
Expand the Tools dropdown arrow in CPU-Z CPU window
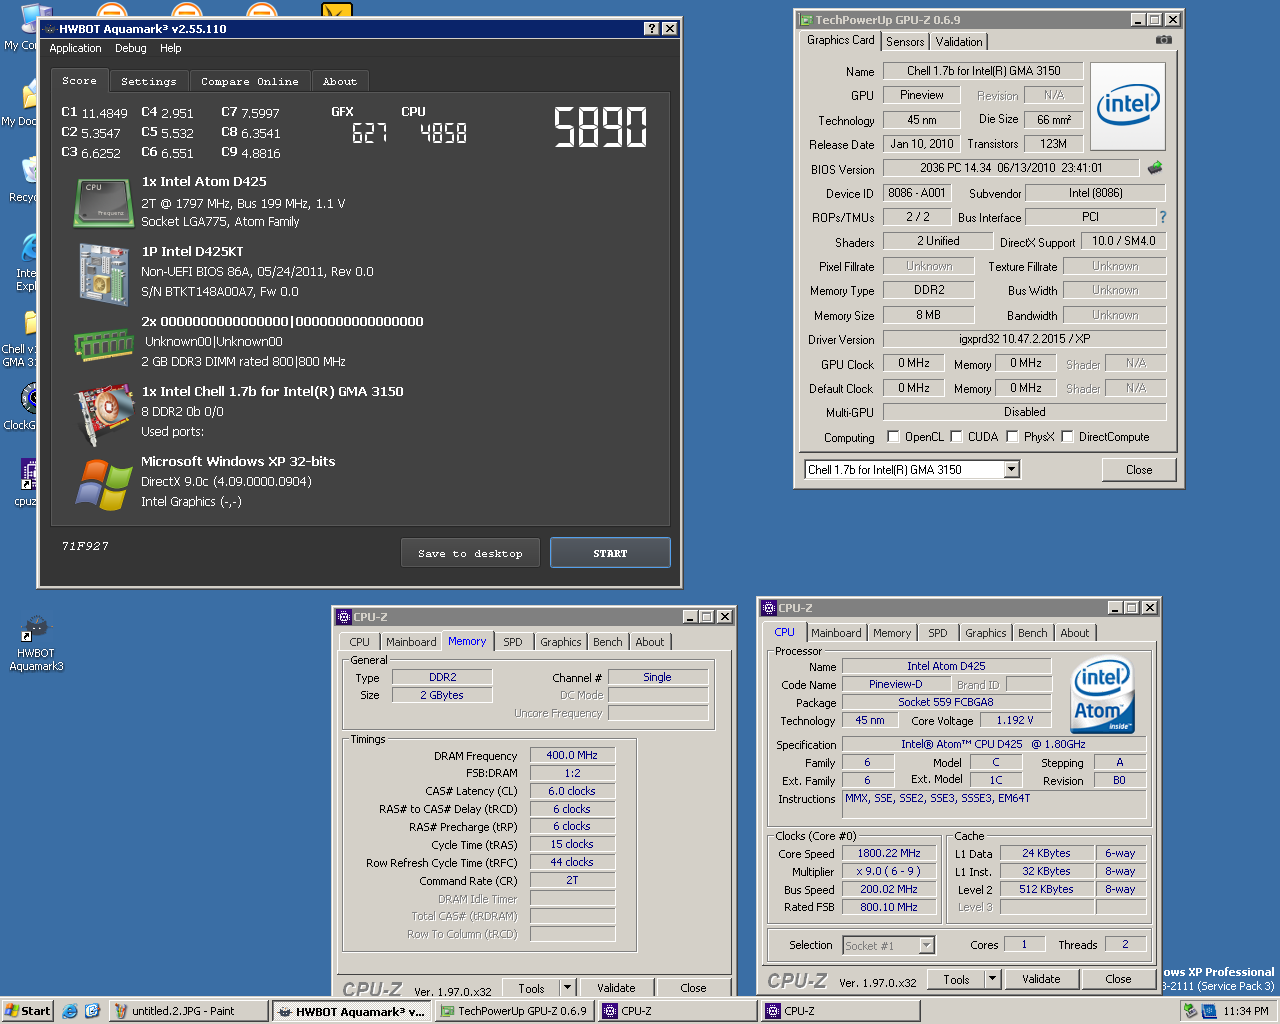click(x=992, y=979)
